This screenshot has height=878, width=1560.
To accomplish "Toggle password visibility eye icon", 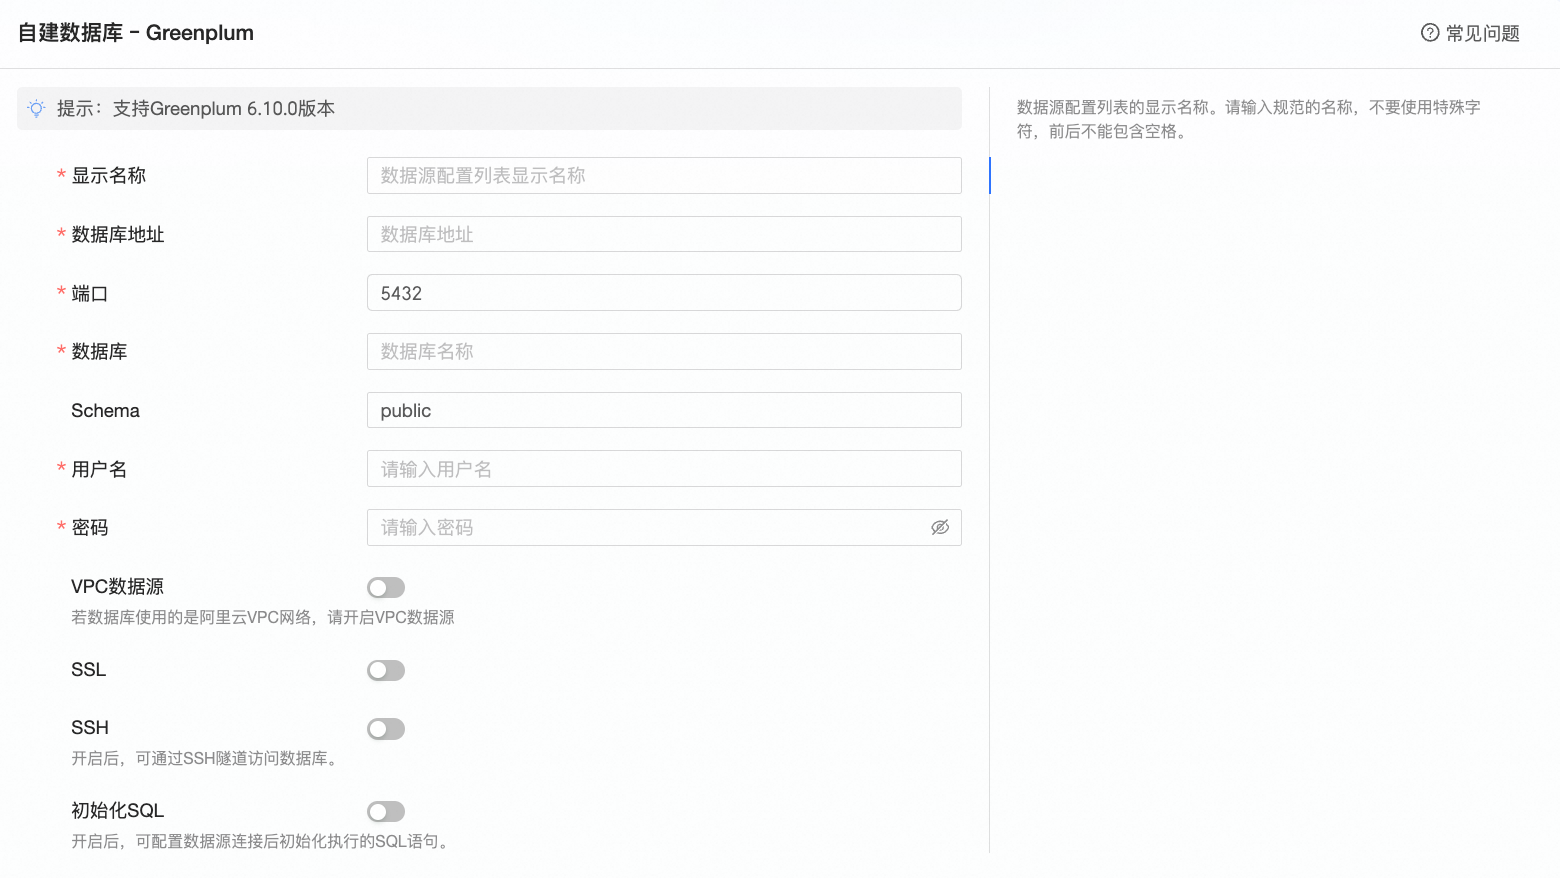I will coord(940,527).
